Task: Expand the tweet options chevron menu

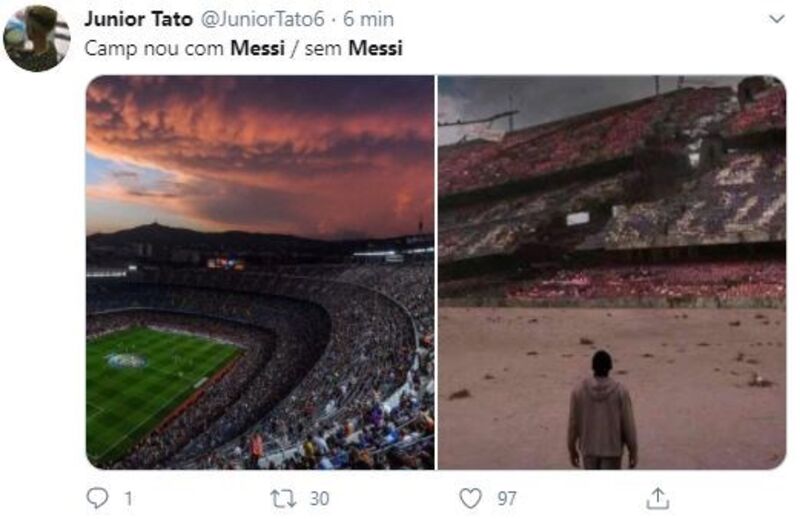Action: (x=777, y=19)
